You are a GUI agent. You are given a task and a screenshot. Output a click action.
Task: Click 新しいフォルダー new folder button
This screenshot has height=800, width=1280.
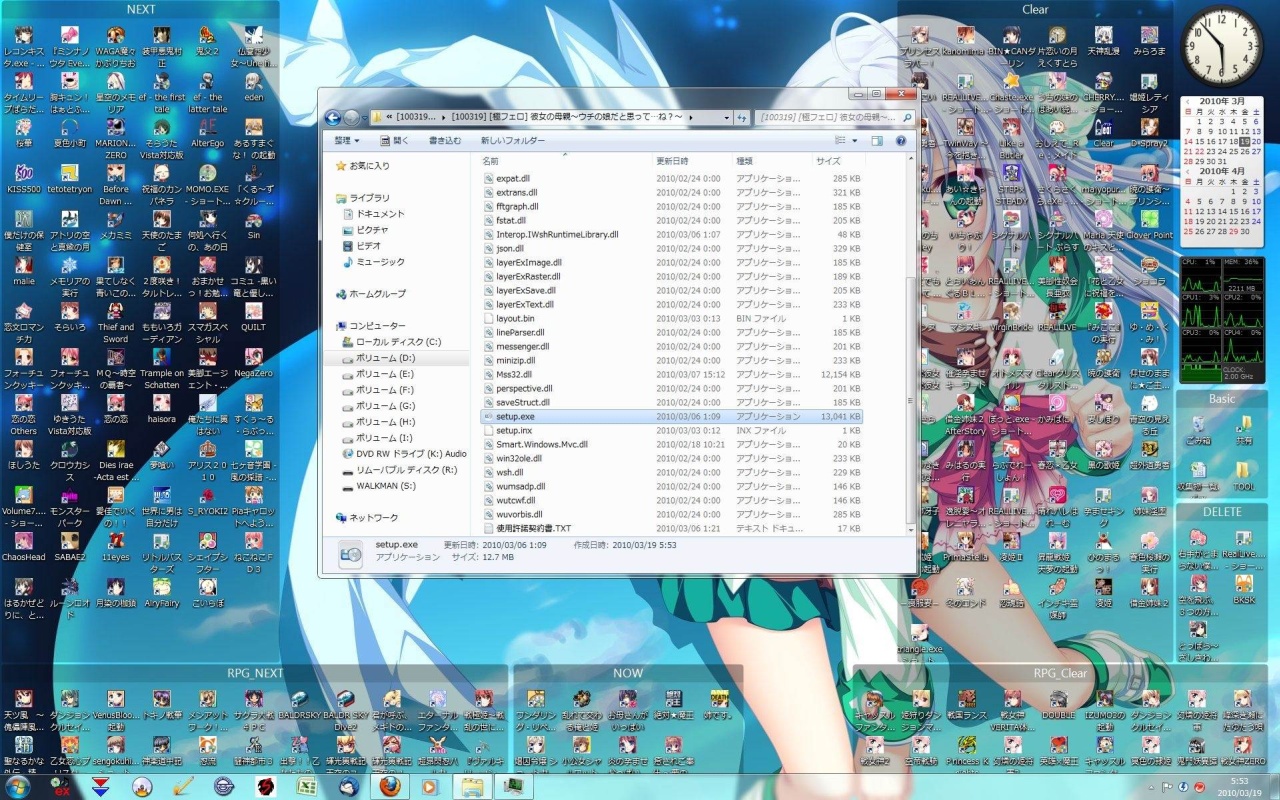point(513,141)
